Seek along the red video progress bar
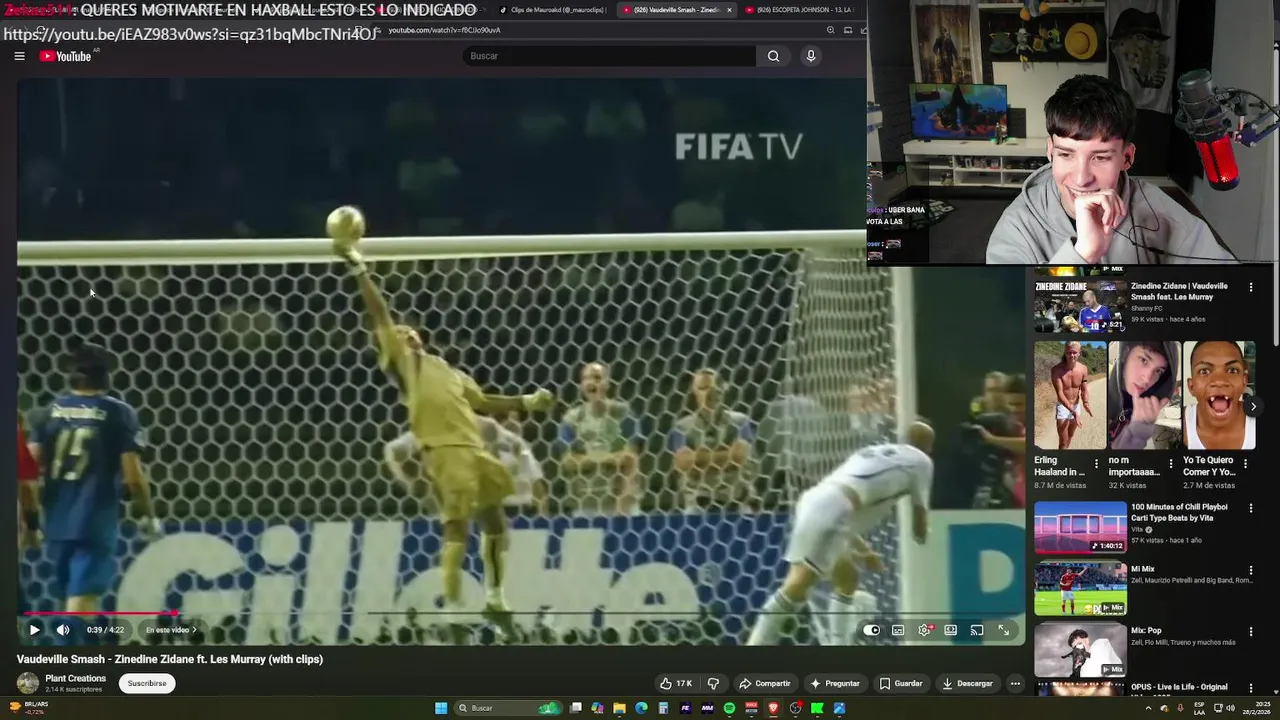Image resolution: width=1280 pixels, height=720 pixels. tap(520, 613)
